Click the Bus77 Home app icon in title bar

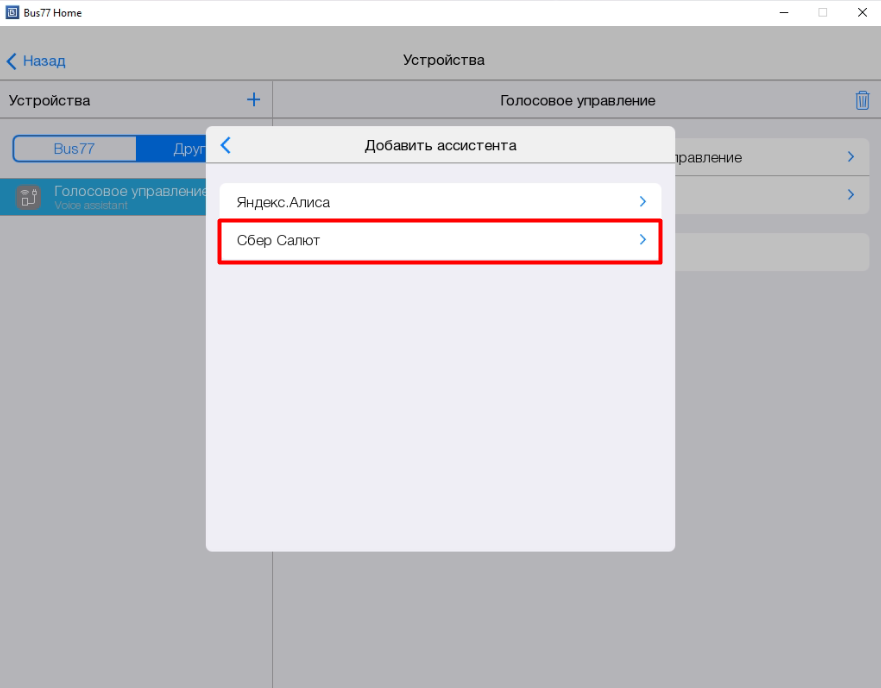(x=12, y=13)
